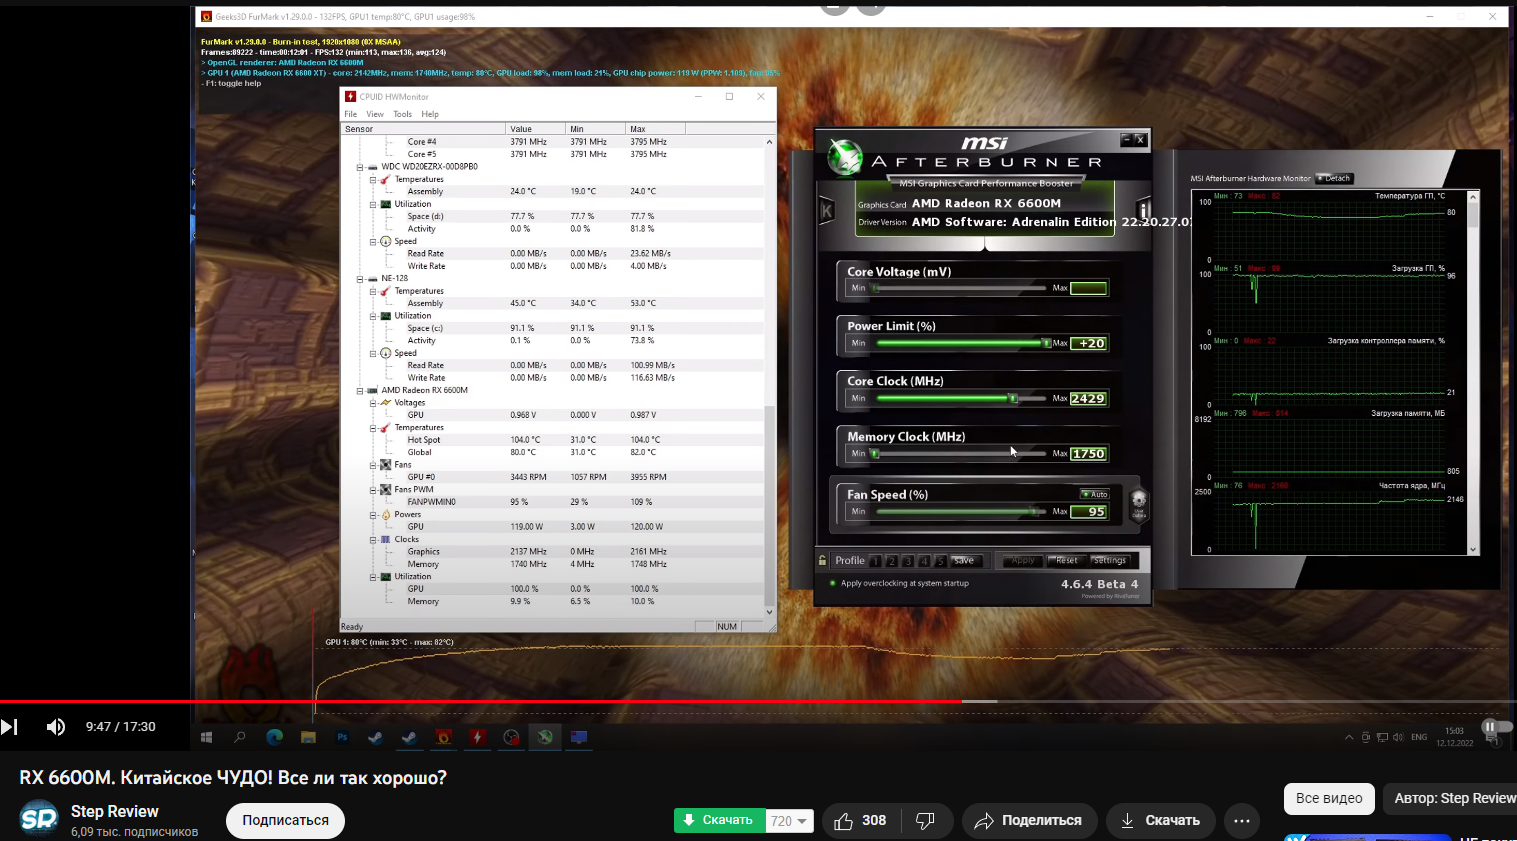Image resolution: width=1517 pixels, height=841 pixels.
Task: Click the Voltages lightning icon
Action: pyautogui.click(x=386, y=403)
